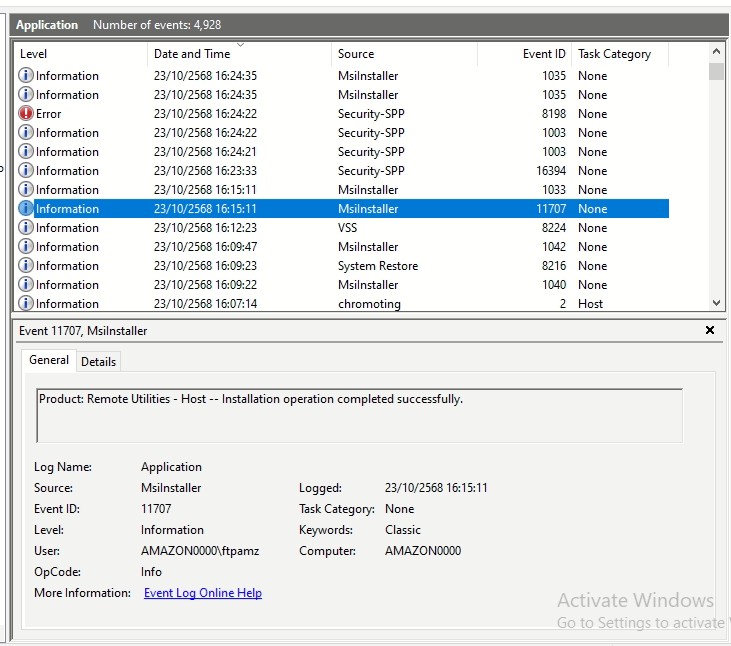The image size is (731, 646).
Task: Open the Event Log Online Help link
Action: pyautogui.click(x=203, y=593)
